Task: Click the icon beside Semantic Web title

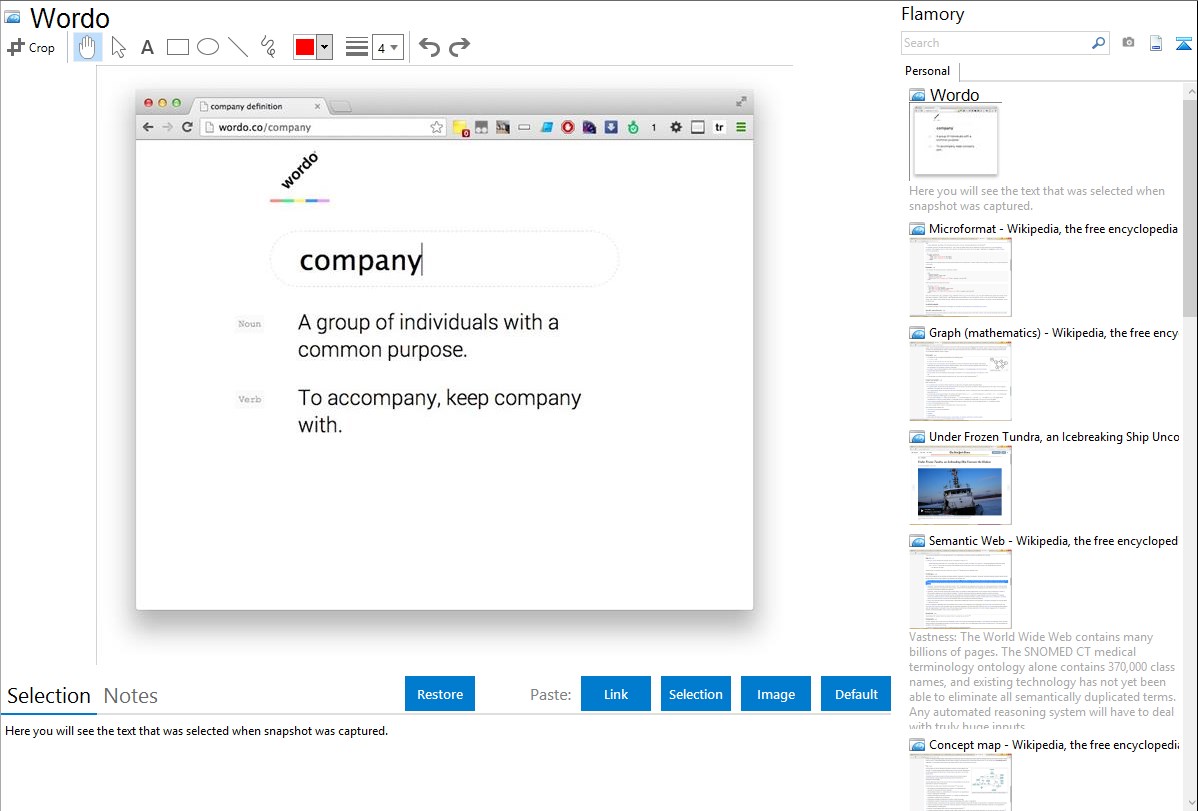Action: tap(917, 540)
